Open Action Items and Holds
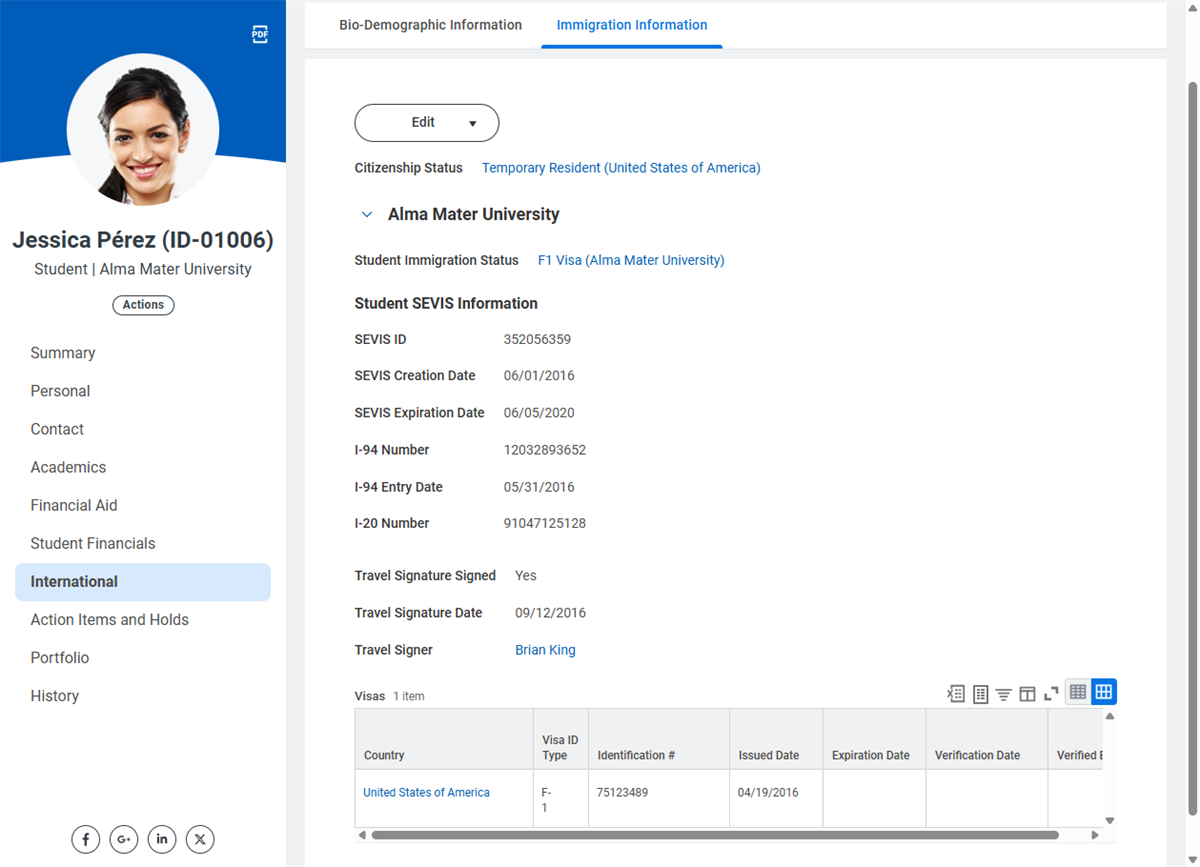The width and height of the screenshot is (1200, 867). click(x=143, y=620)
